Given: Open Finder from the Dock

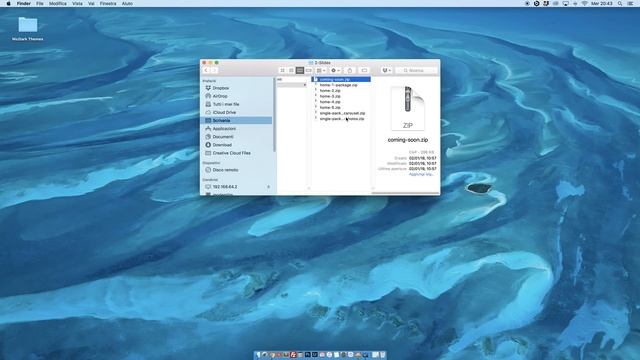Looking at the screenshot, I should click(258, 355).
